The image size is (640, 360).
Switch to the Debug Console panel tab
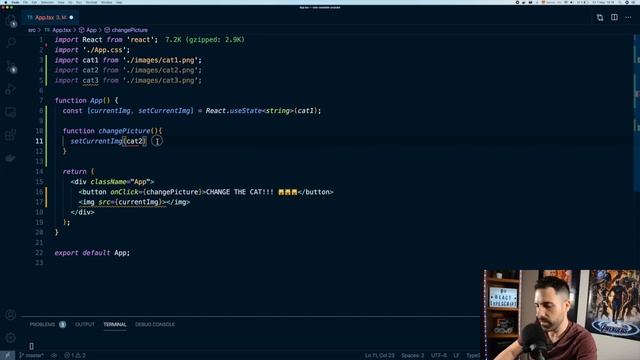pyautogui.click(x=155, y=324)
